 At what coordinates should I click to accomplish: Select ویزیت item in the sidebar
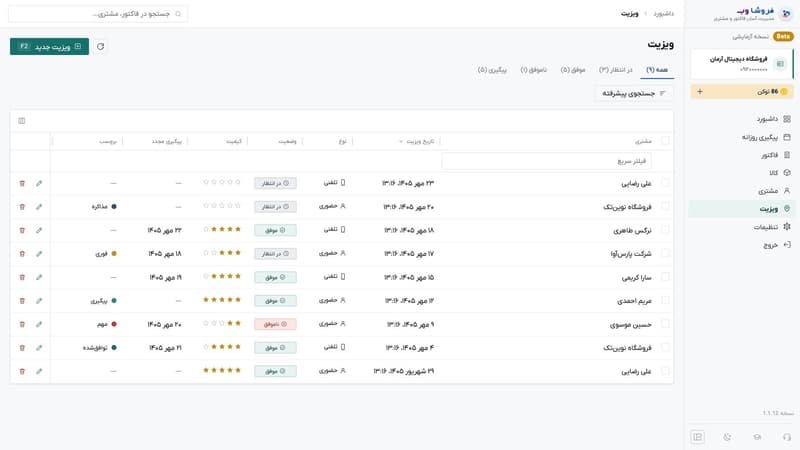741,209
